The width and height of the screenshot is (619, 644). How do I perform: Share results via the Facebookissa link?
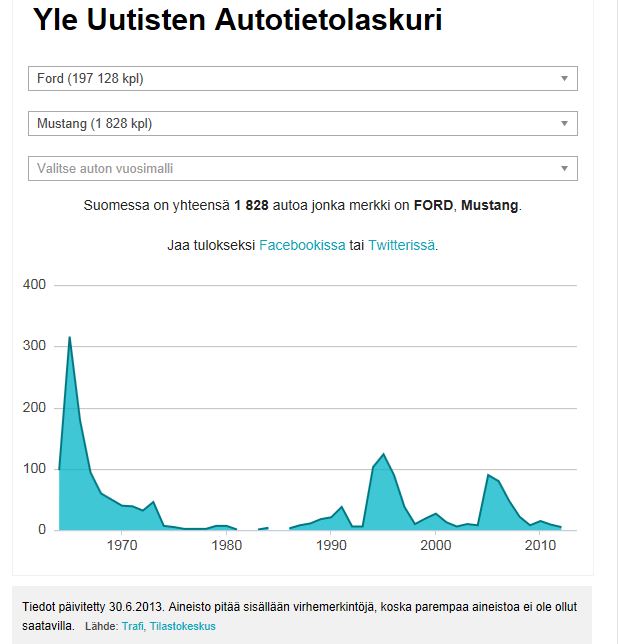coord(302,245)
